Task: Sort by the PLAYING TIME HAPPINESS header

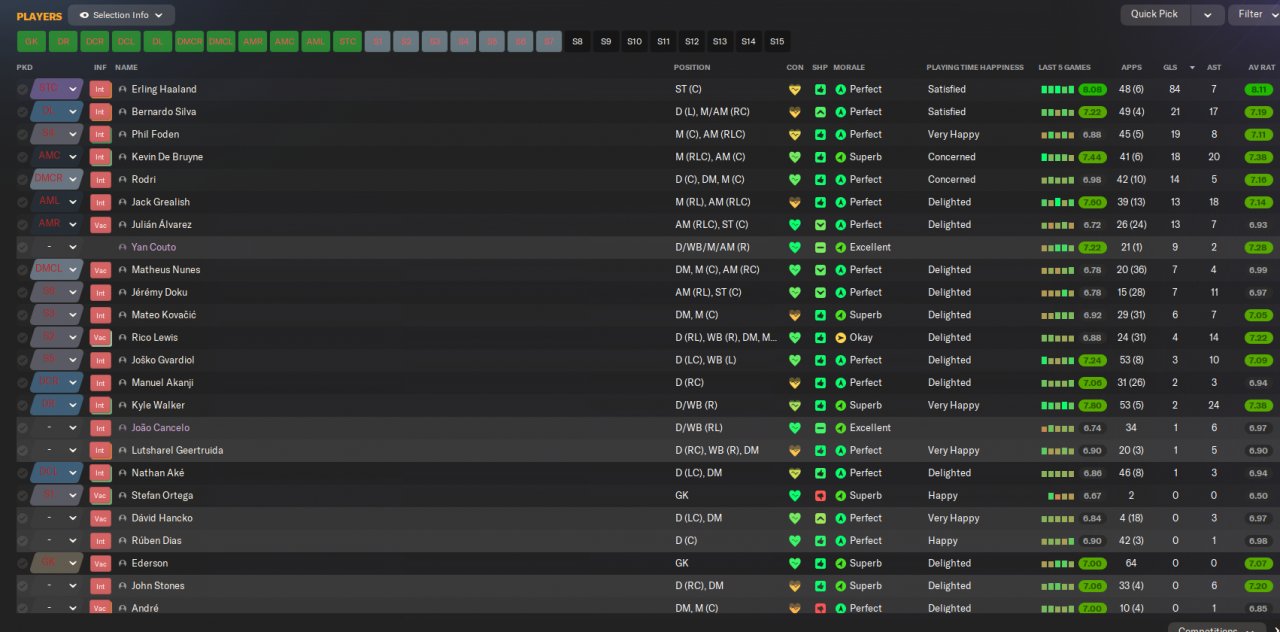Action: coord(975,67)
